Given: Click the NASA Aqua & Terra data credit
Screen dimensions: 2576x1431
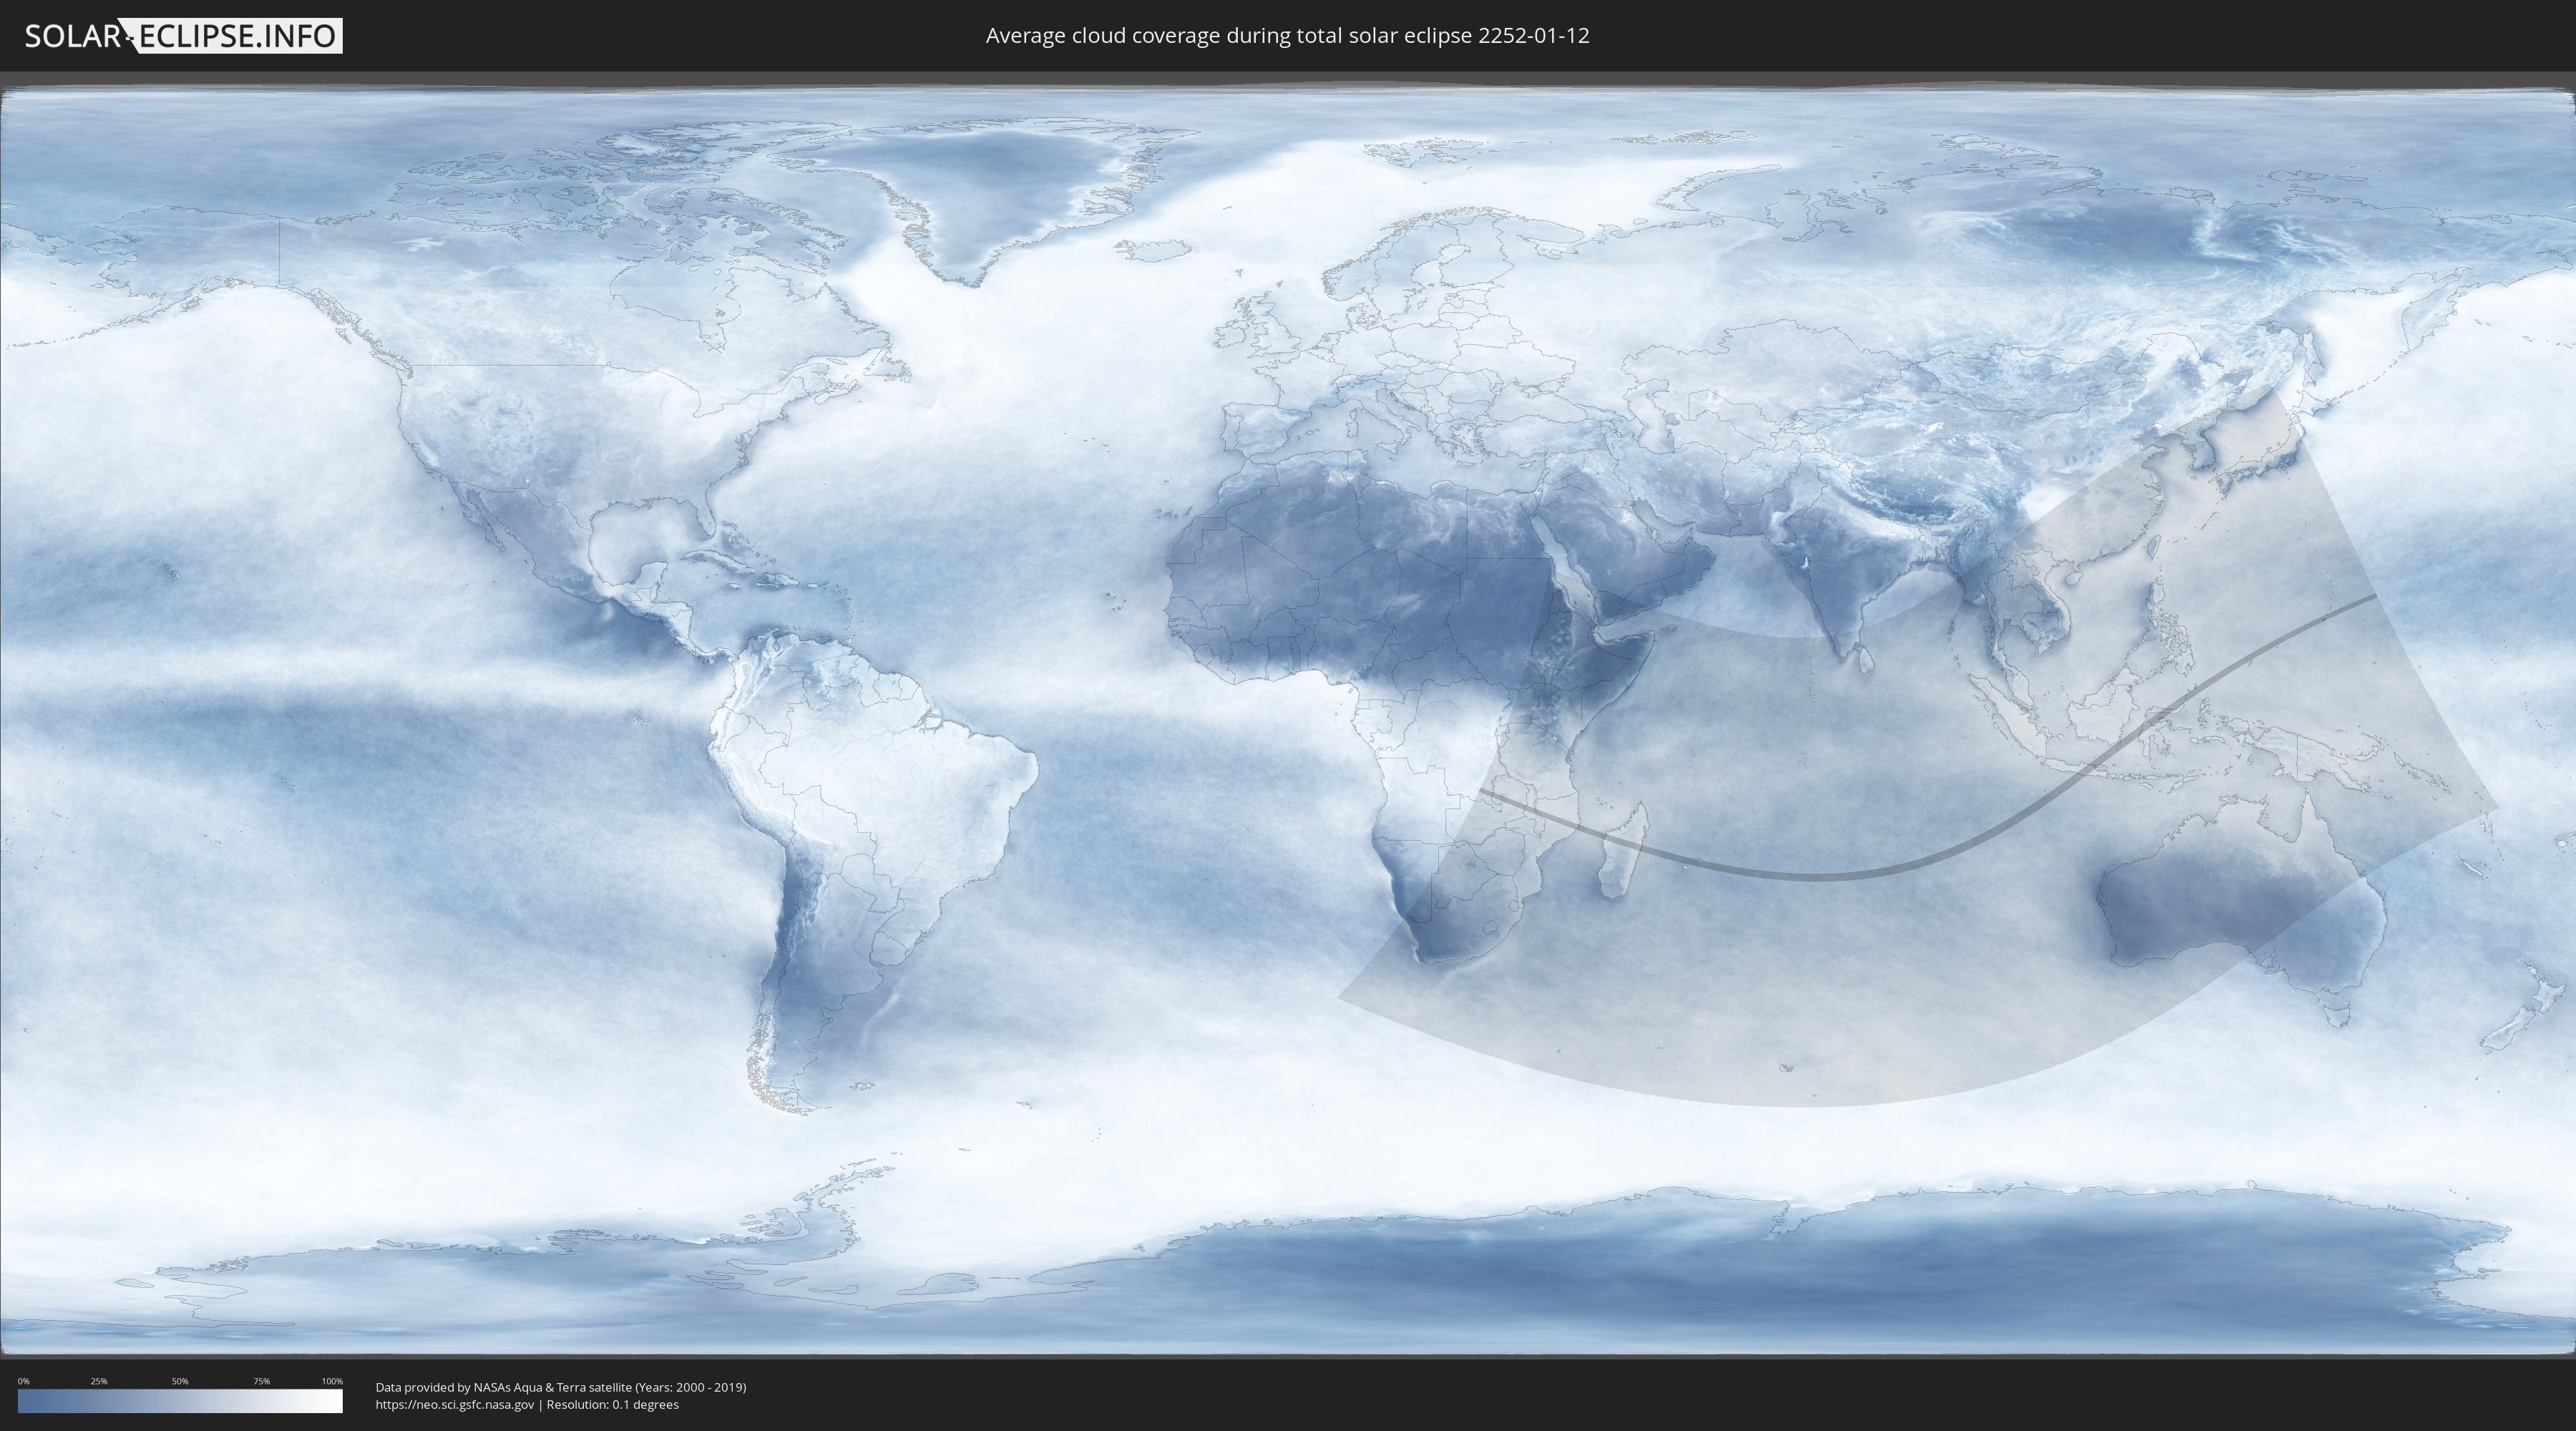Looking at the screenshot, I should tap(560, 1387).
